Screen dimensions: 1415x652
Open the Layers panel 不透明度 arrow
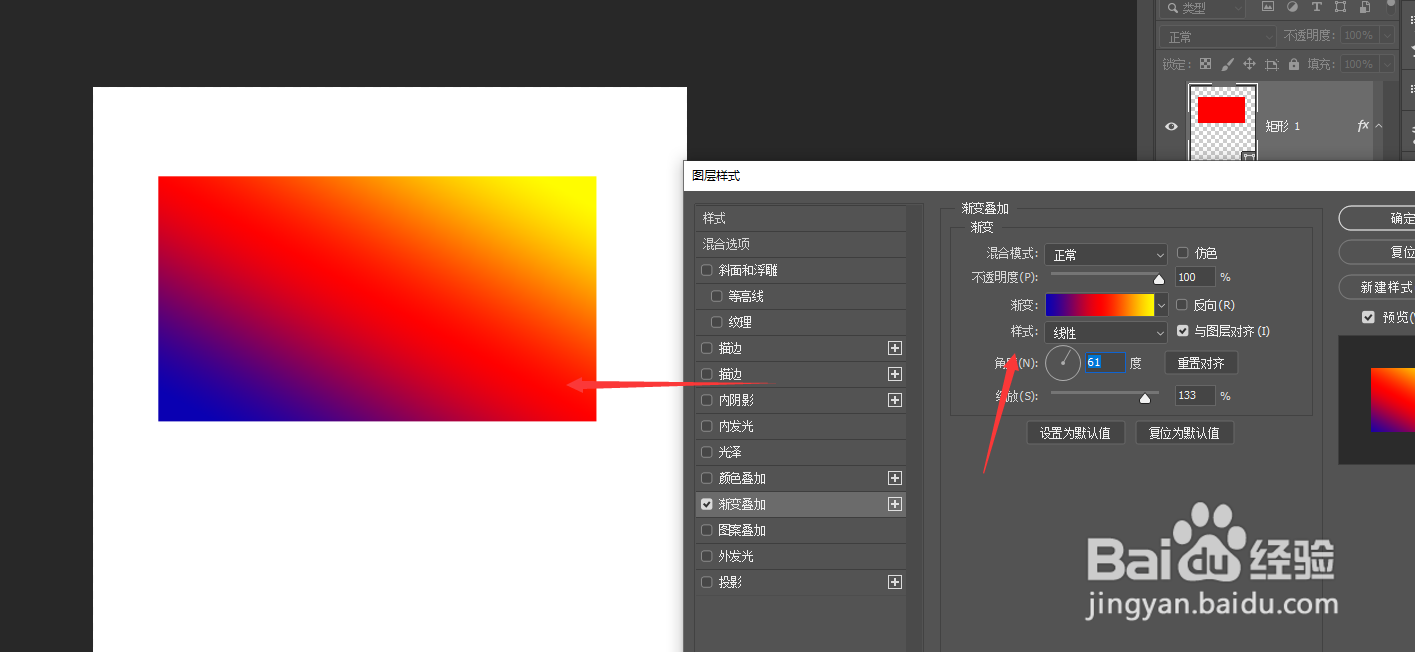coord(1386,35)
